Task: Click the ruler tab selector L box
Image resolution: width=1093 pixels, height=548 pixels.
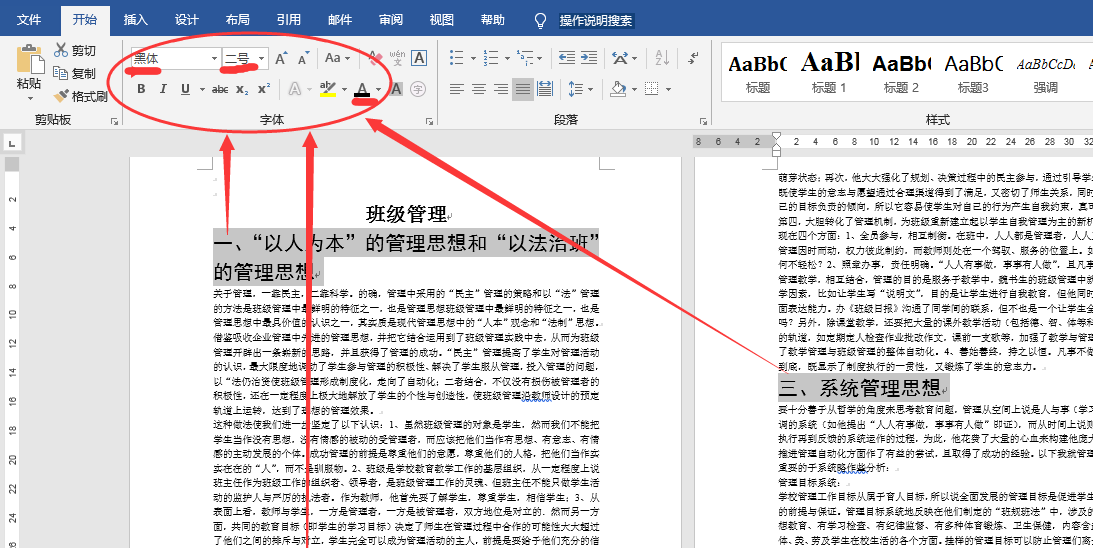Action: coord(13,144)
